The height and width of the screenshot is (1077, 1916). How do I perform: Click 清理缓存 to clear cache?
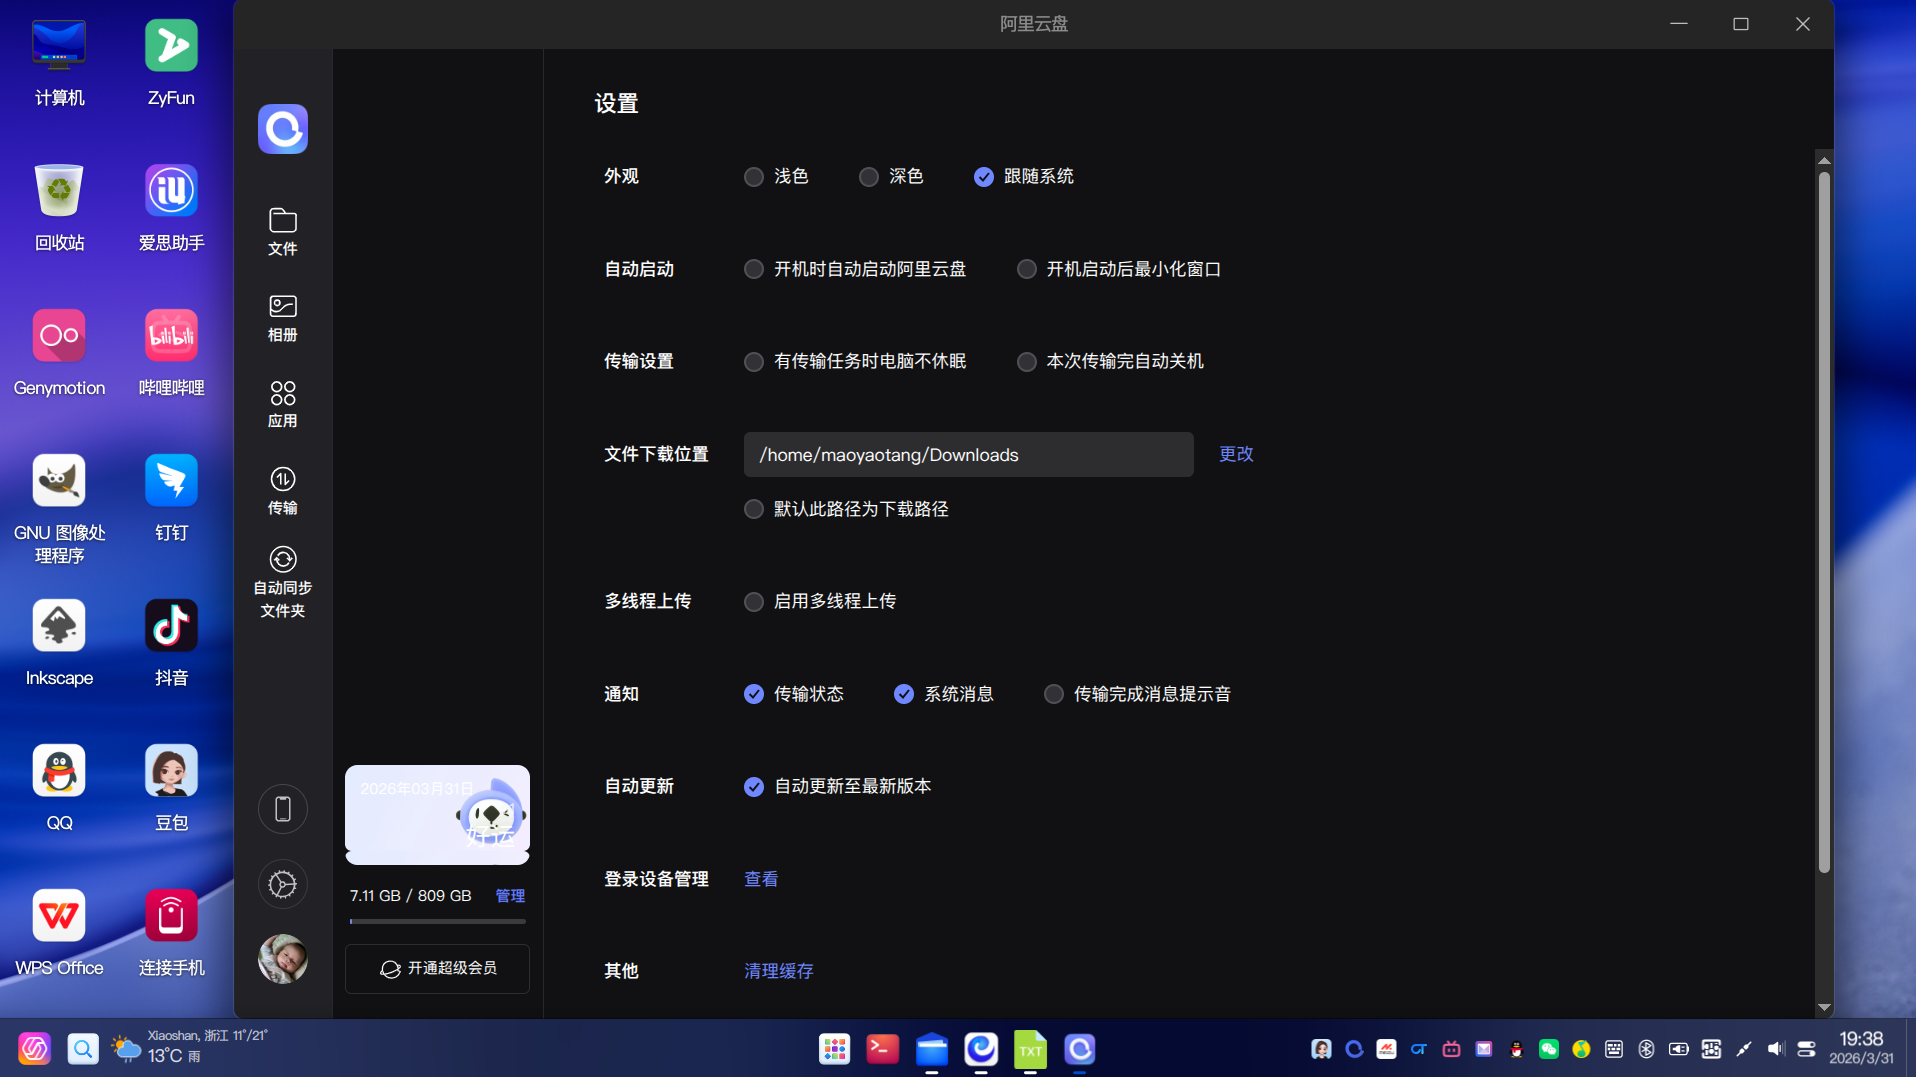click(x=779, y=971)
